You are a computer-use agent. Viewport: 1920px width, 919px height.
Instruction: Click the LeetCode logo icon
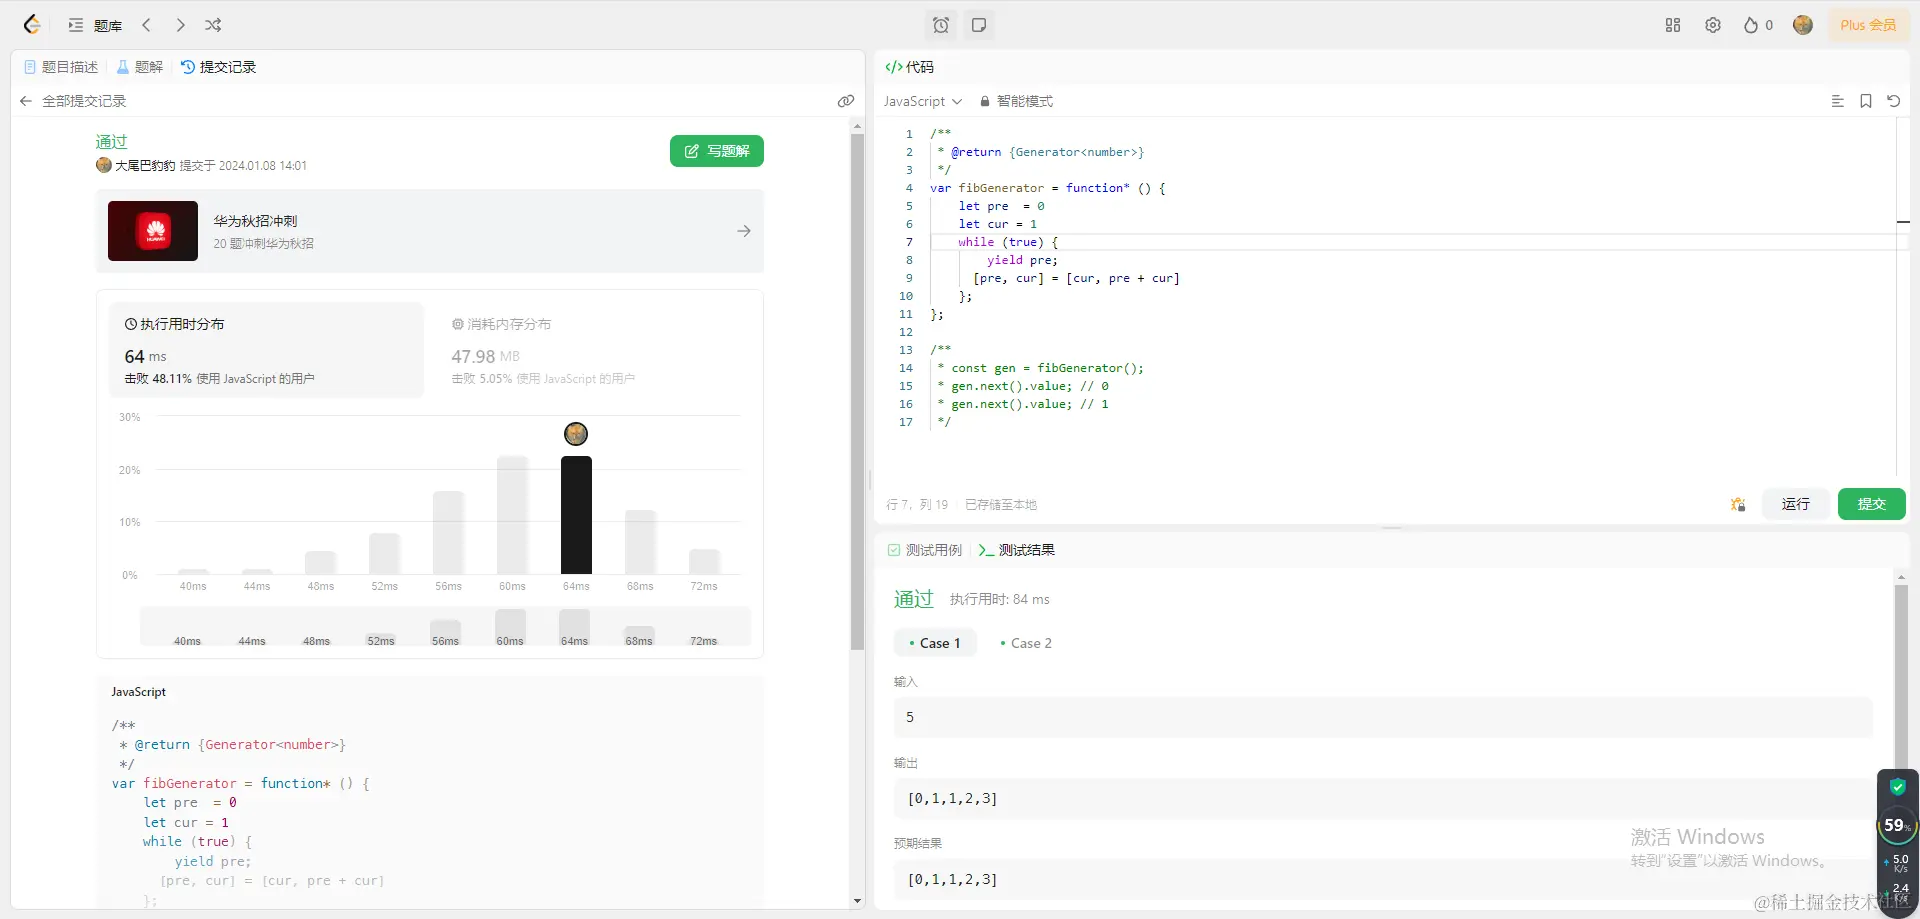click(x=32, y=25)
